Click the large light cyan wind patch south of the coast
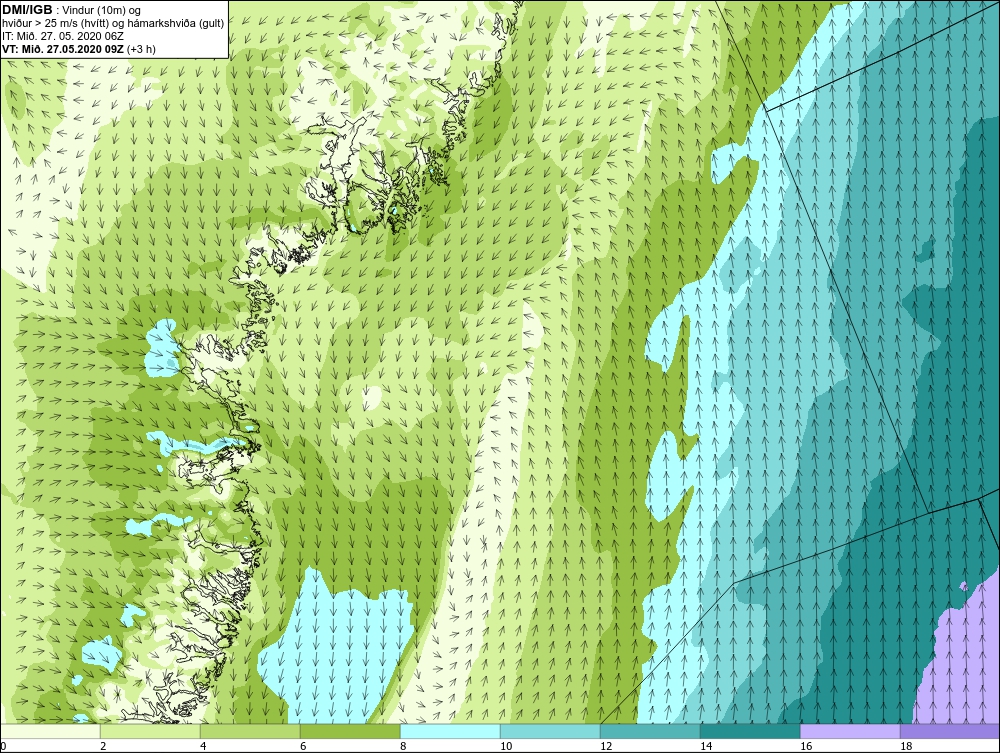The width and height of the screenshot is (1000, 753). (338, 650)
